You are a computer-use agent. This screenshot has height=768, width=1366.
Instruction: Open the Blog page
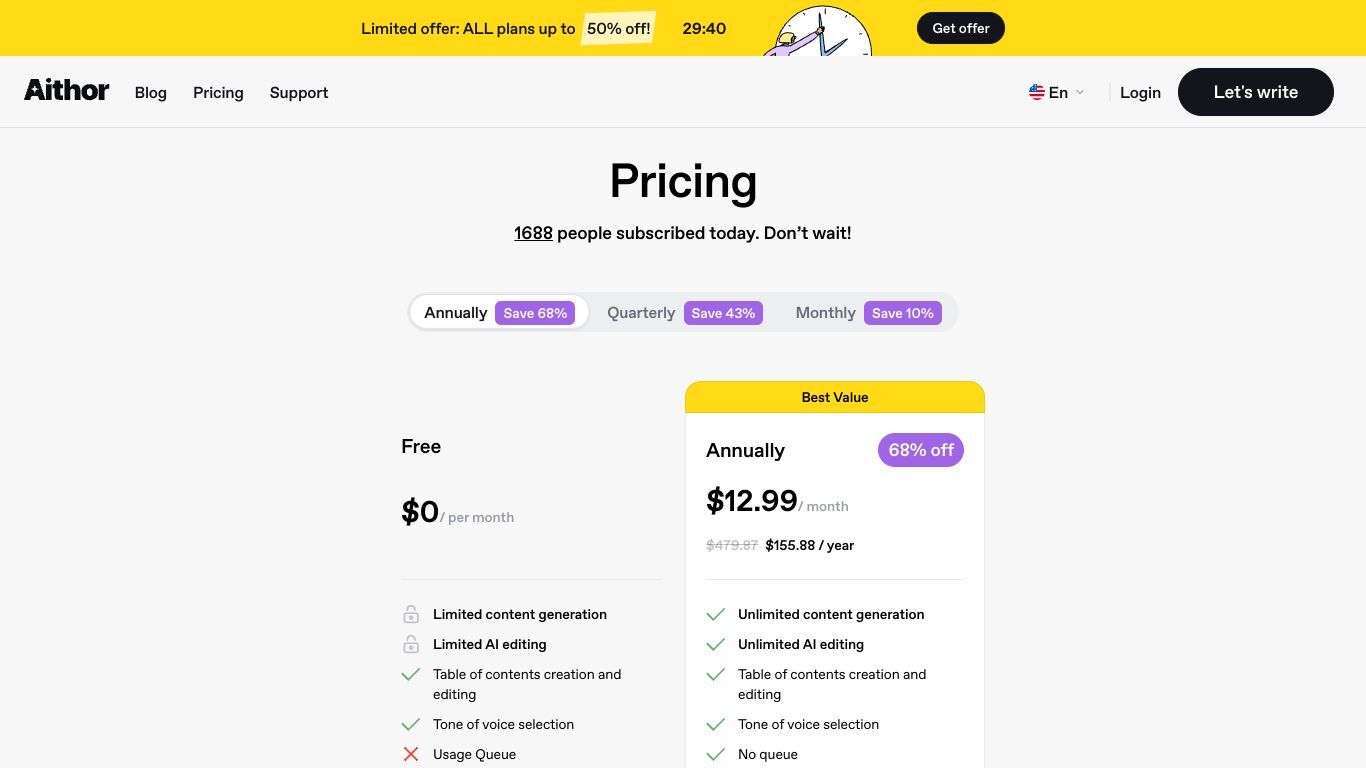tap(151, 92)
